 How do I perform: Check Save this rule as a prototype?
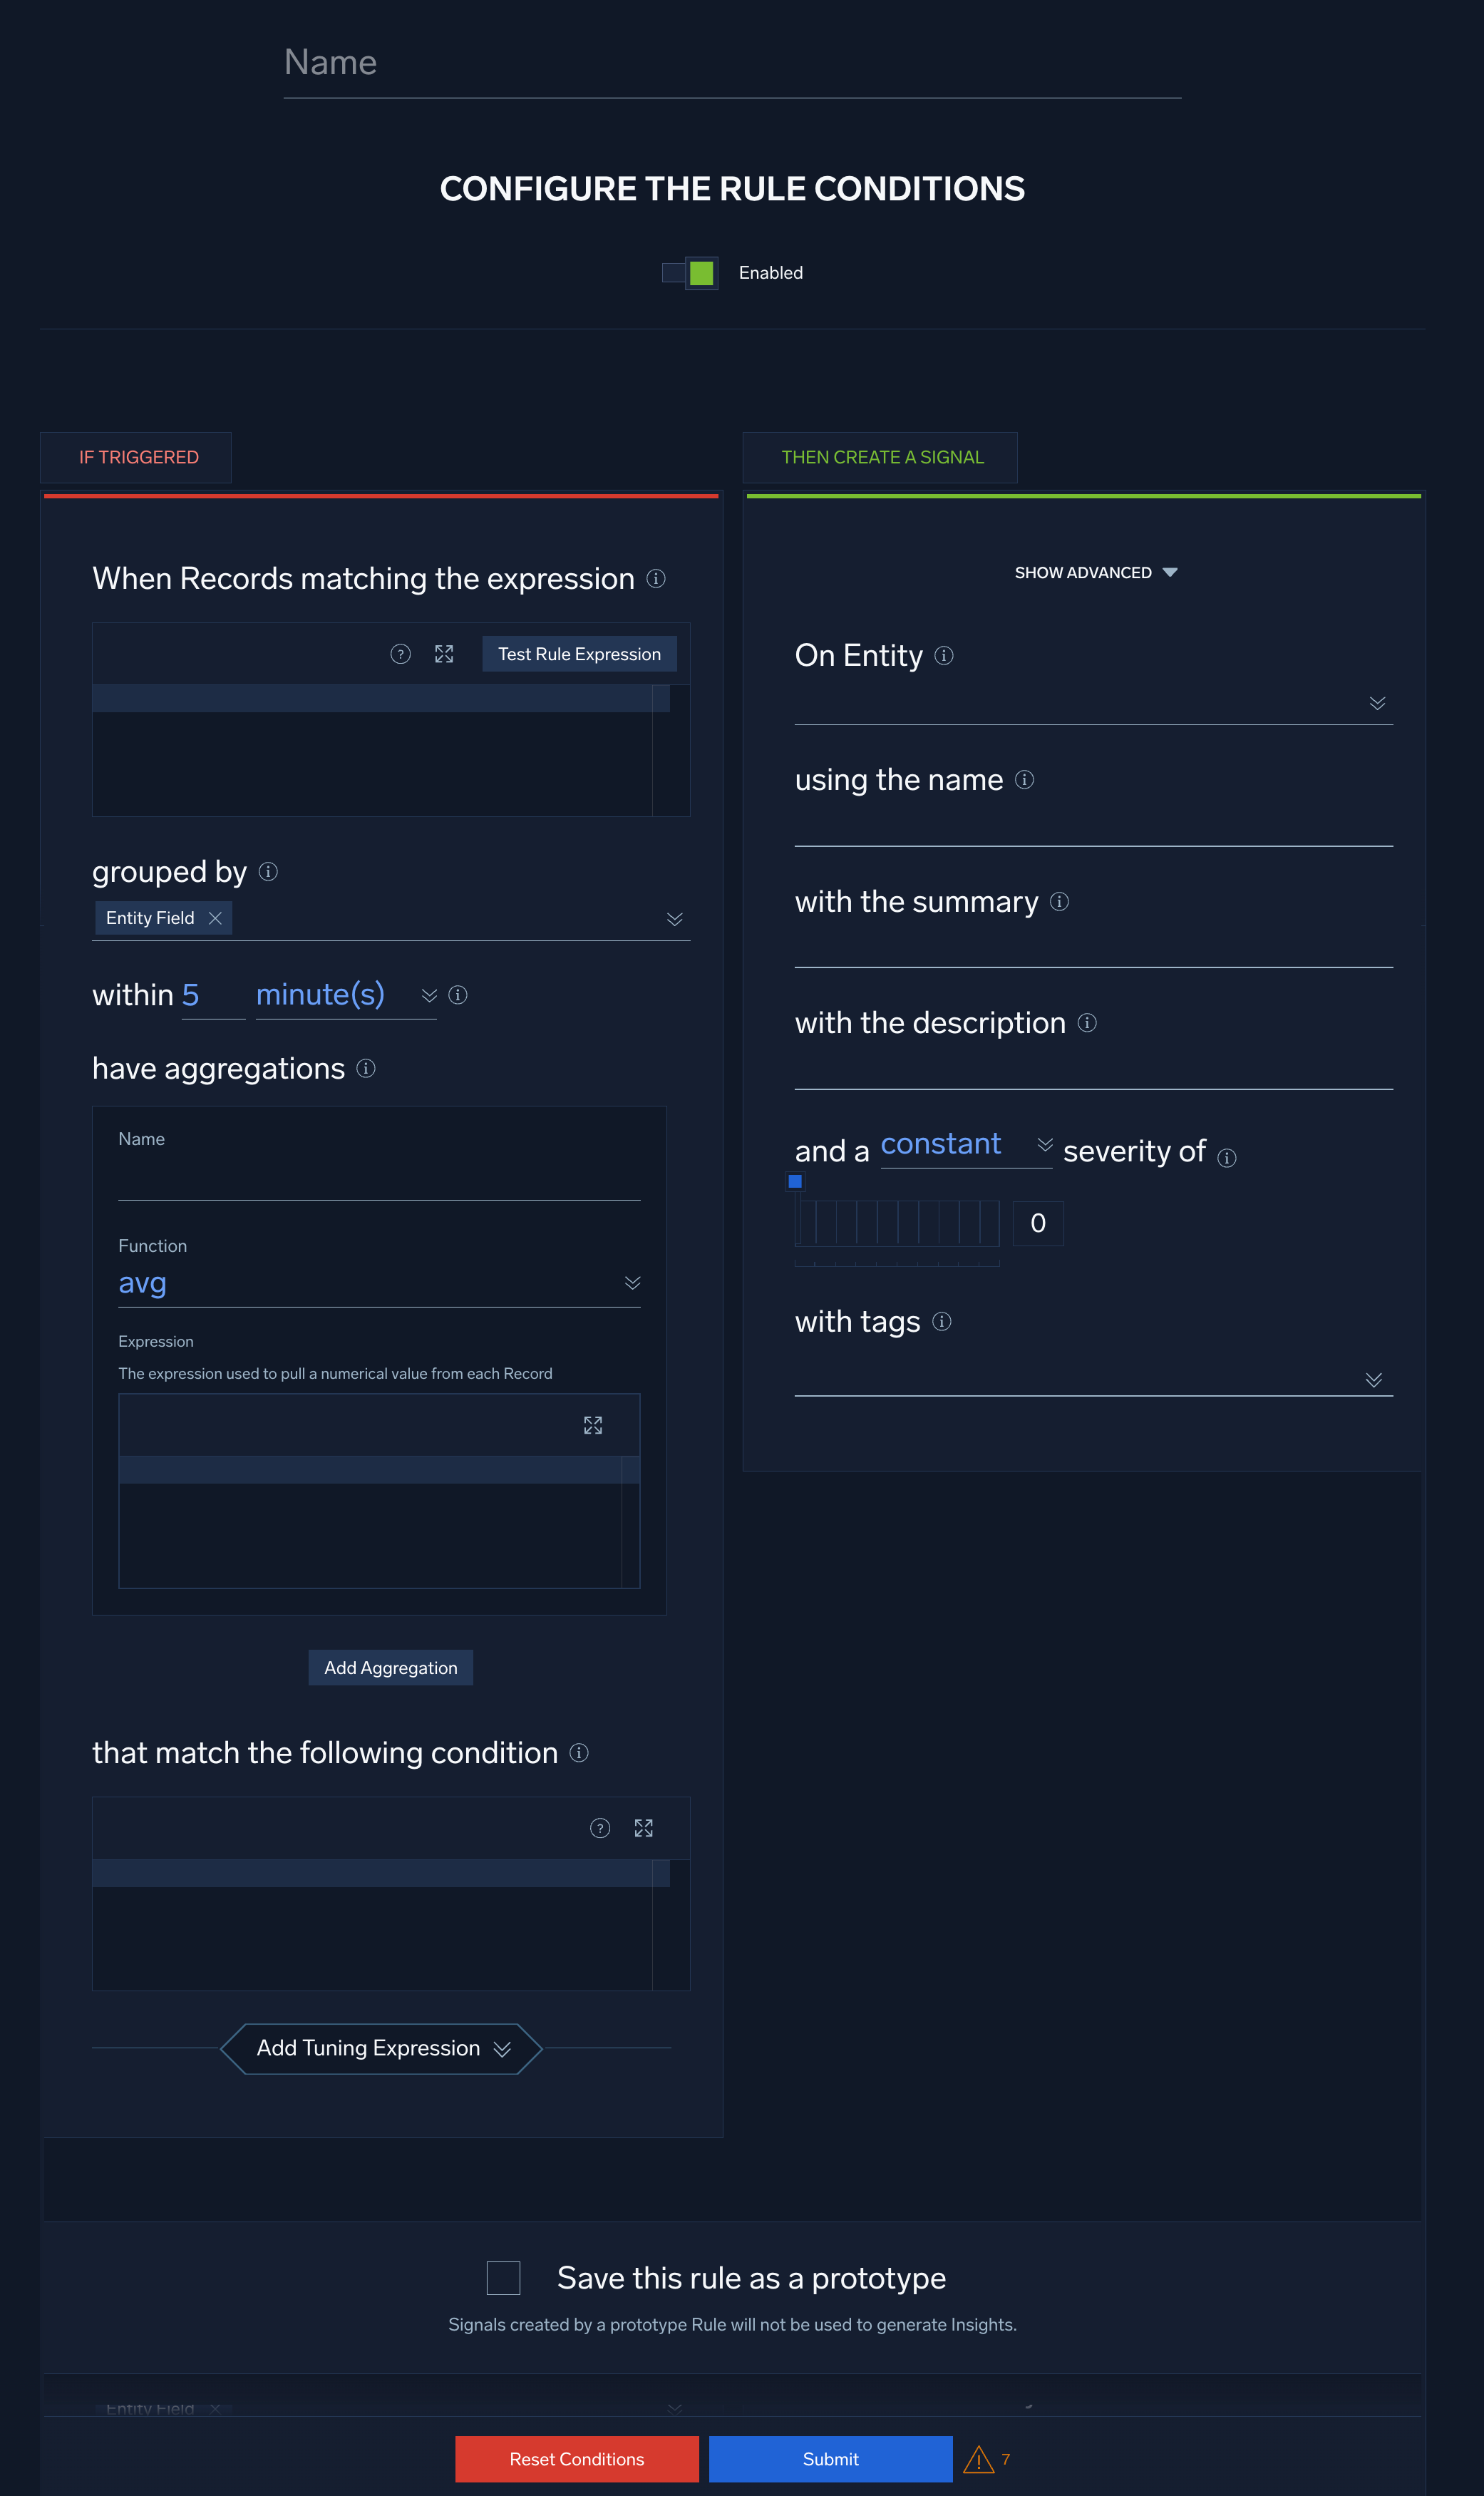coord(503,2278)
